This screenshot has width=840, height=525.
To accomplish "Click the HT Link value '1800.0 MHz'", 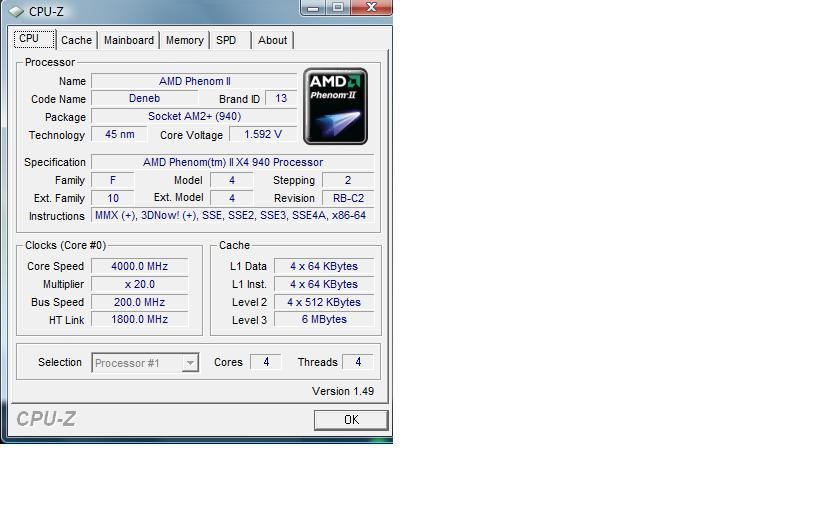I will pyautogui.click(x=139, y=319).
